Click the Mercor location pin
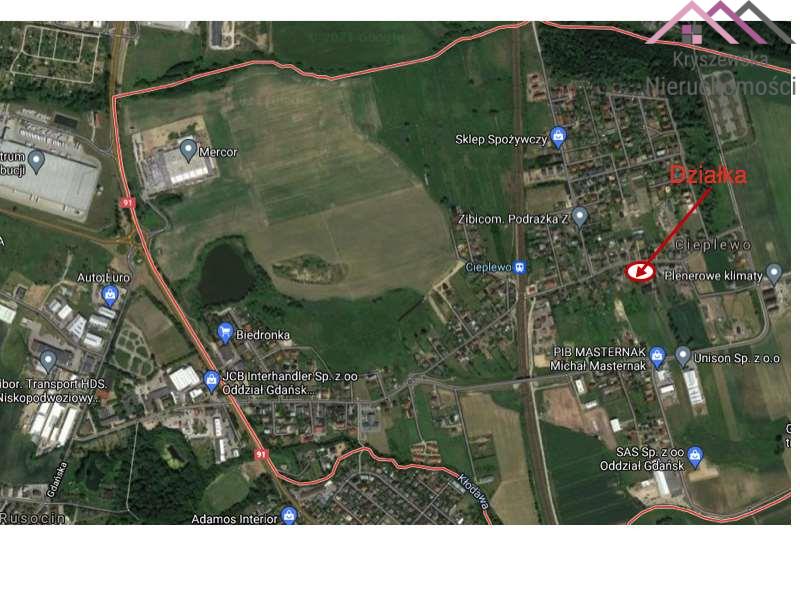Viewport: 800px width, 600px height. (188, 150)
